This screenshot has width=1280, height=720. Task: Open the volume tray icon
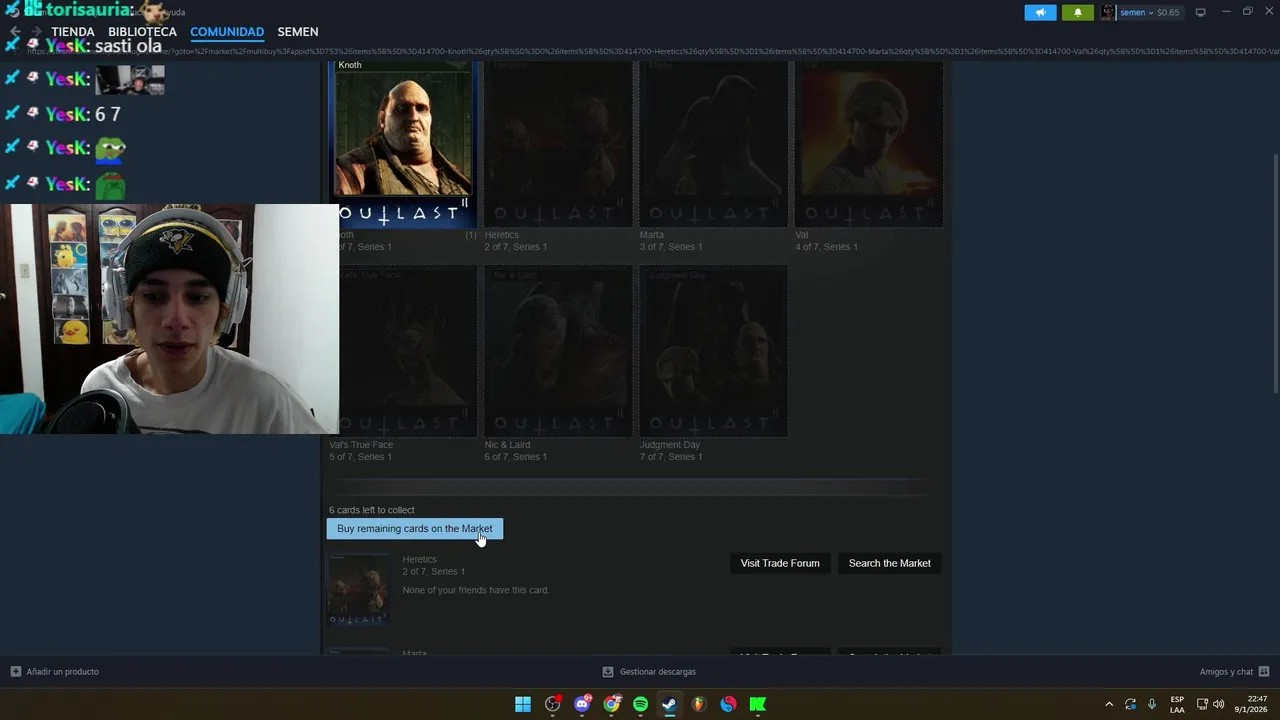coord(1218,704)
